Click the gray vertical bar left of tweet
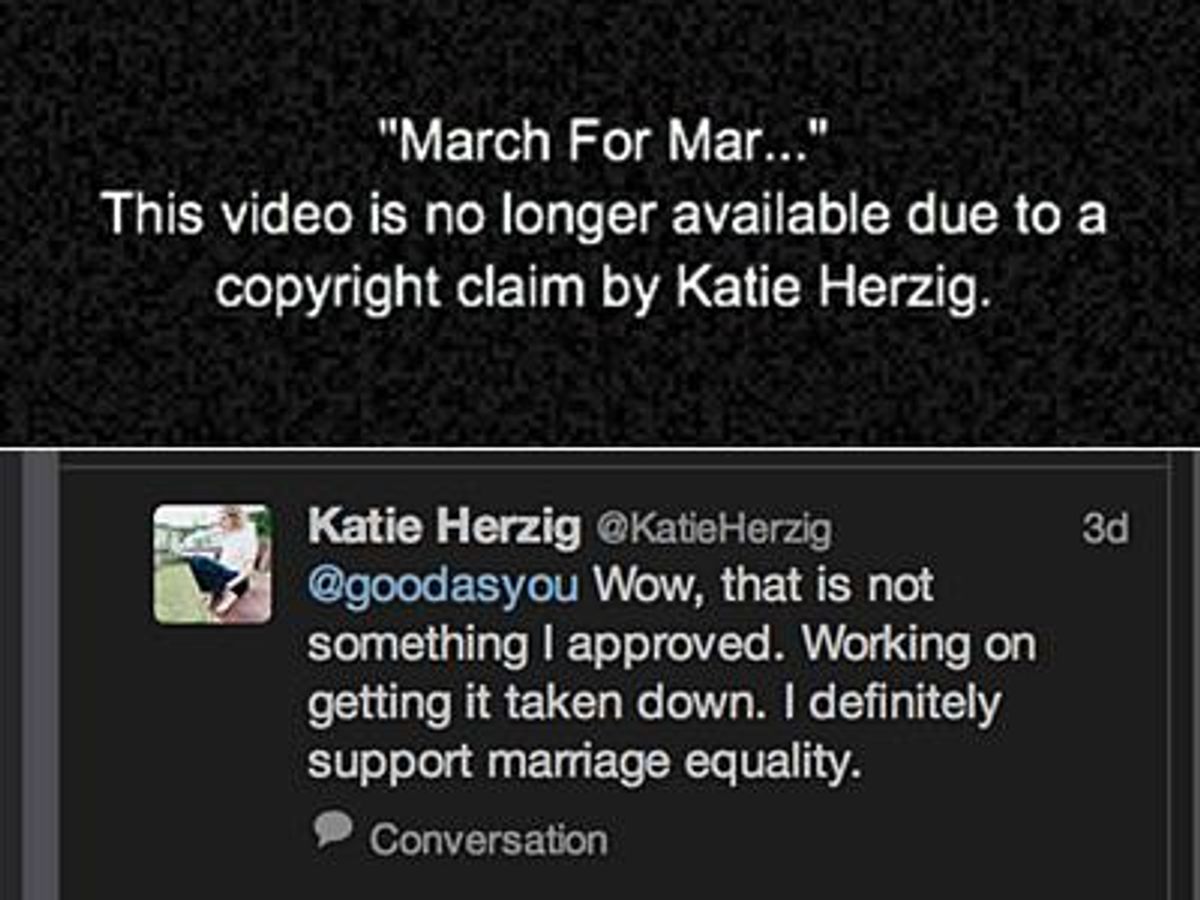The height and width of the screenshot is (900, 1200). coord(40,680)
